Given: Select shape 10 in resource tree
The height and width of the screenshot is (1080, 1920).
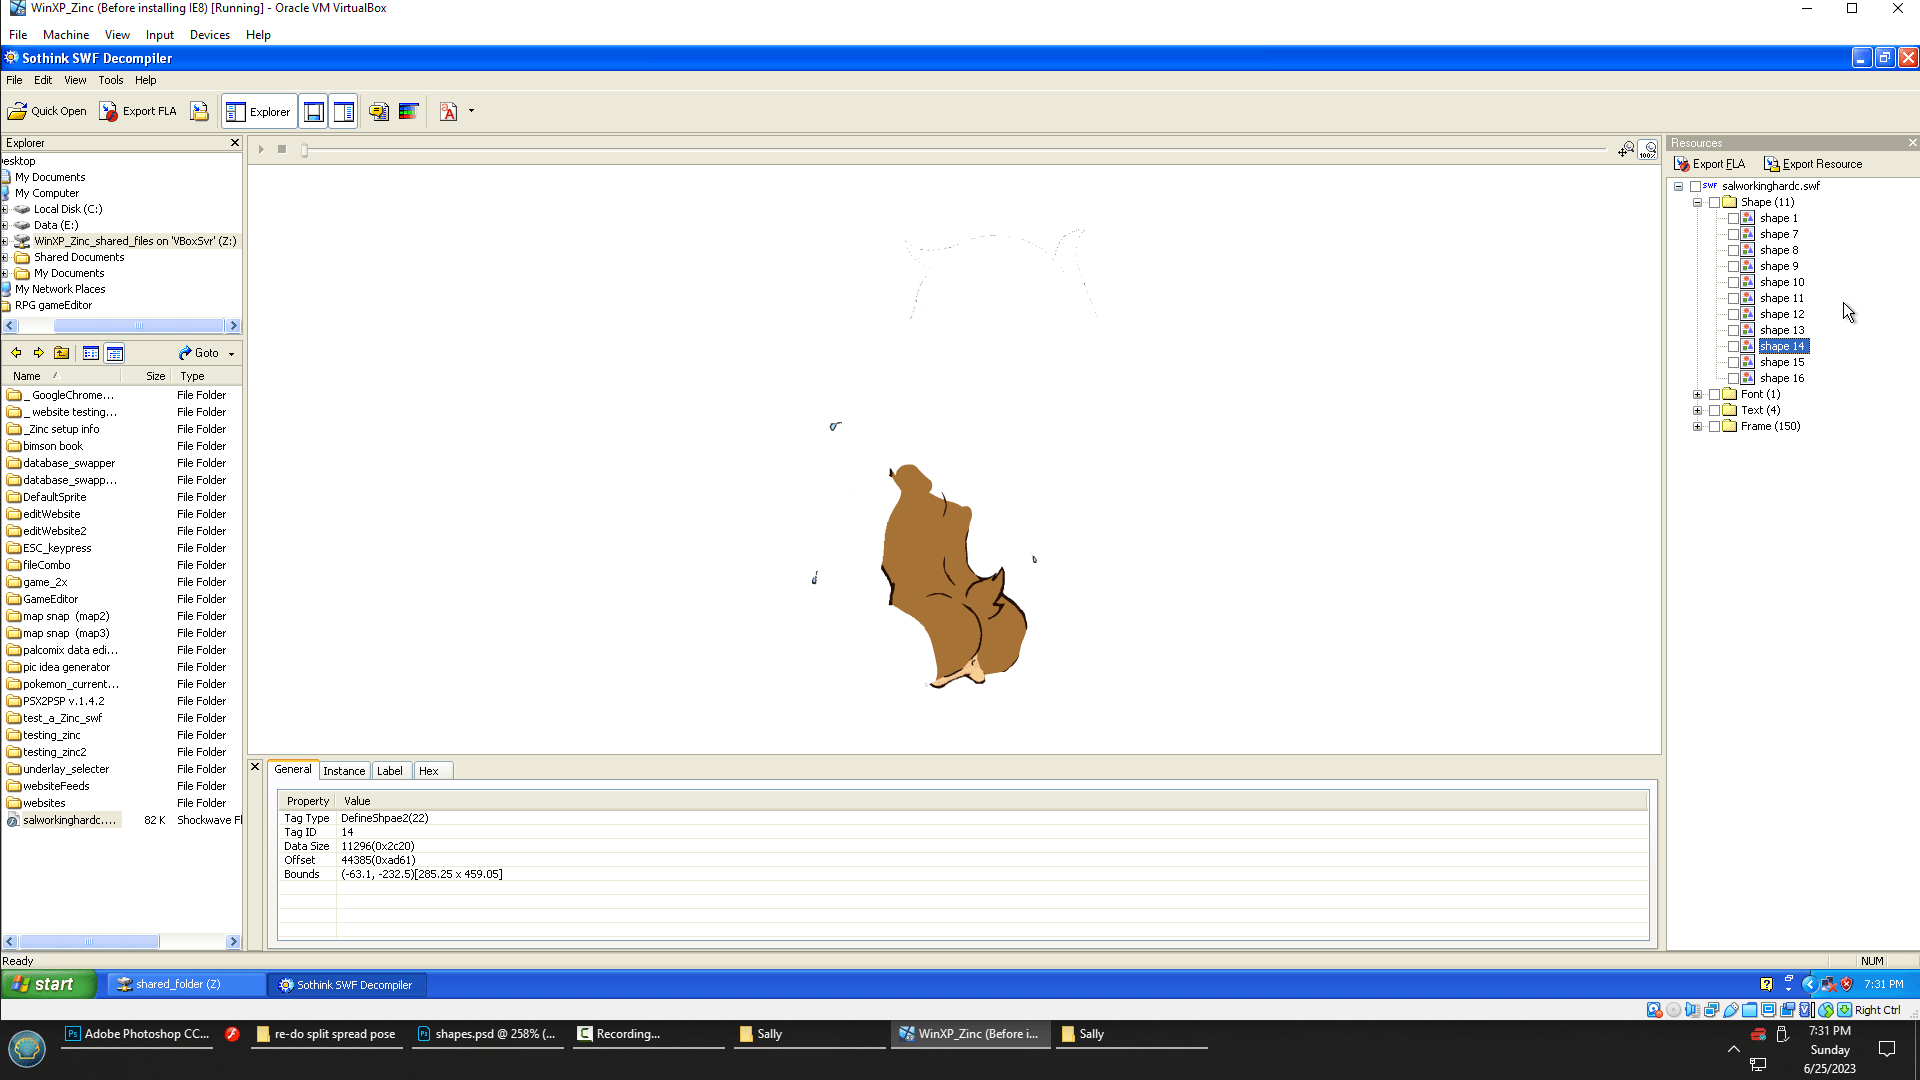Looking at the screenshot, I should click(1781, 282).
